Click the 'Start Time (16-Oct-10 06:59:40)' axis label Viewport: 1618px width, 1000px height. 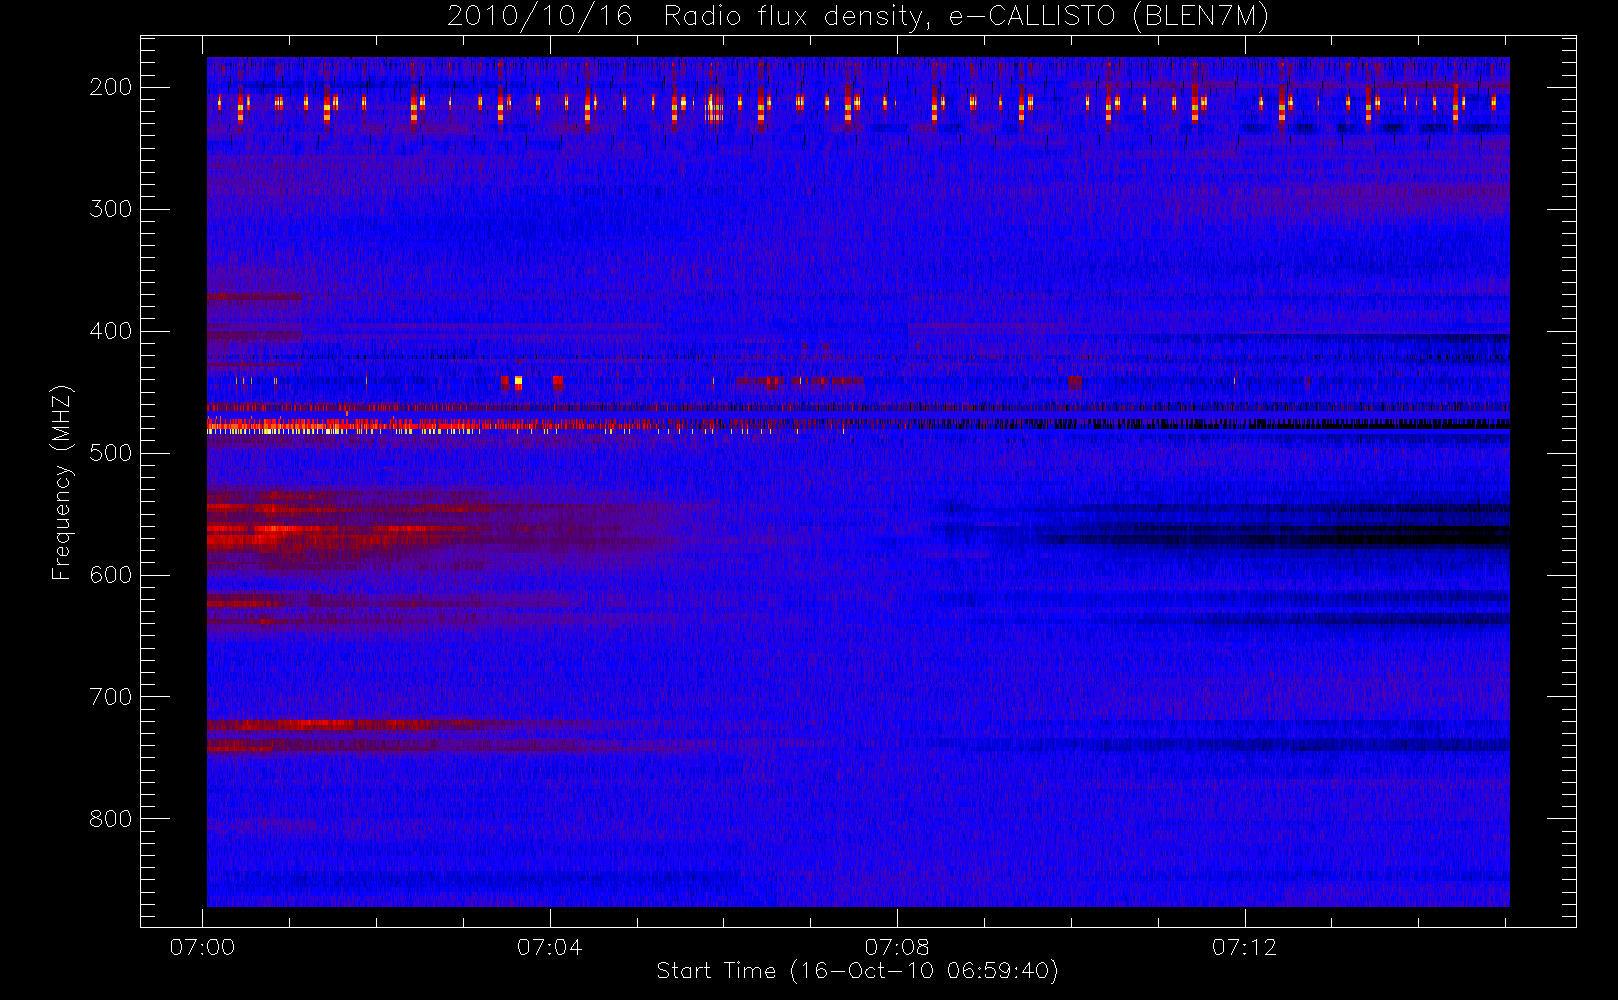tap(857, 971)
